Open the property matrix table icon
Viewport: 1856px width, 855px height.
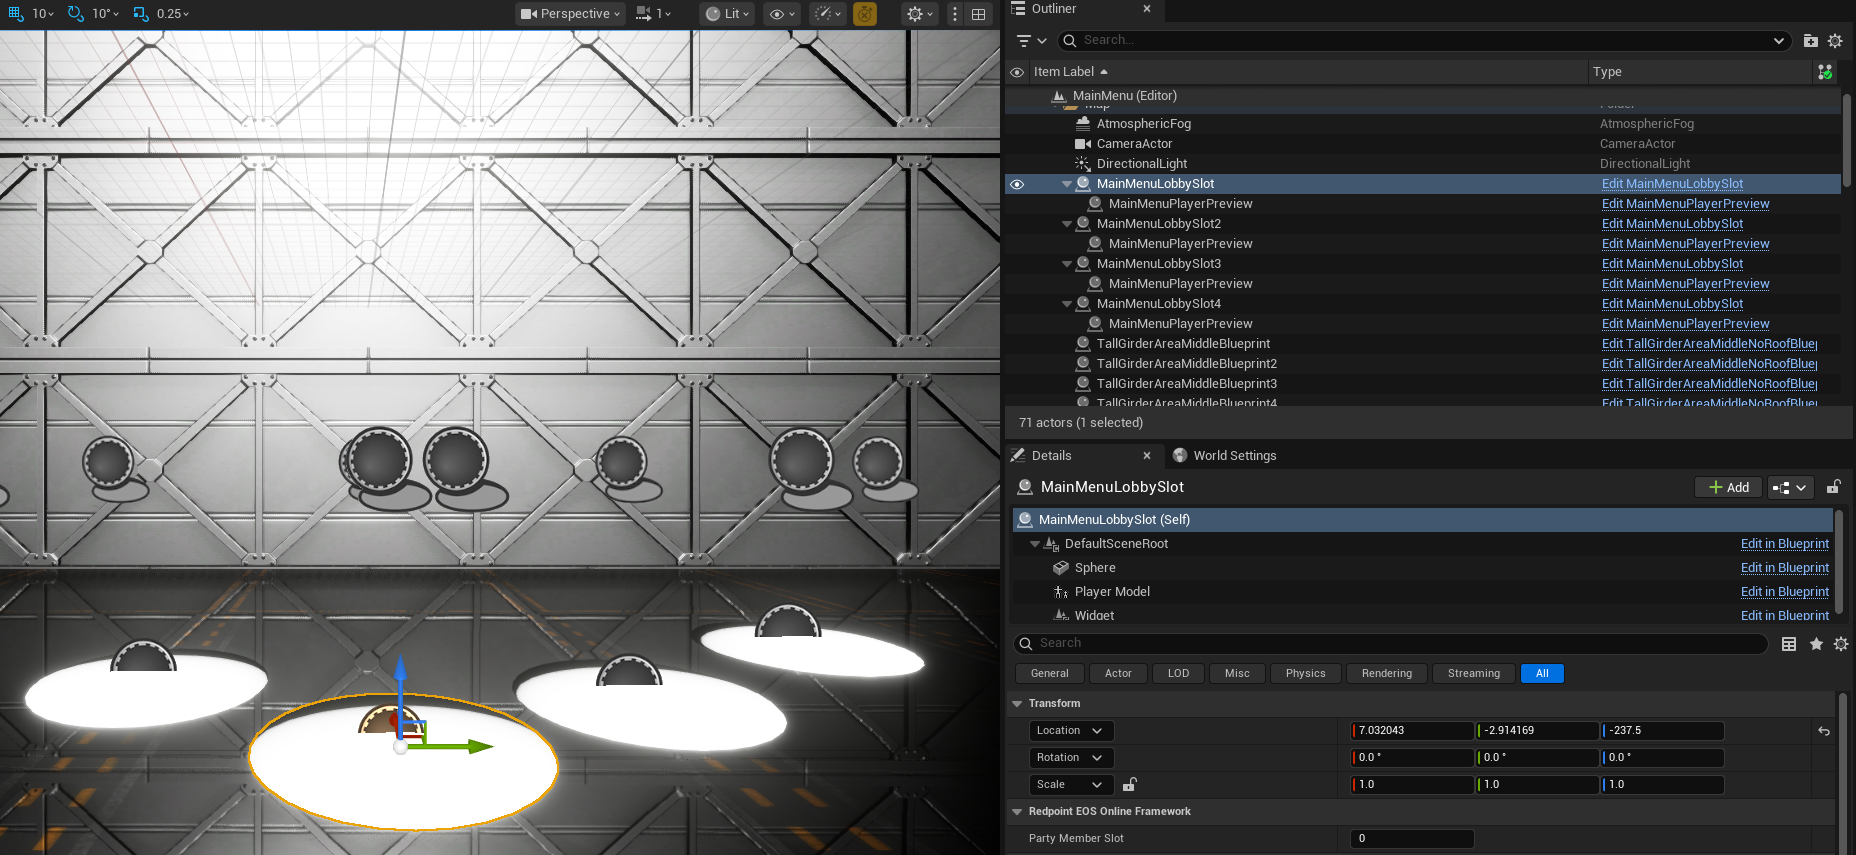[x=1789, y=644]
